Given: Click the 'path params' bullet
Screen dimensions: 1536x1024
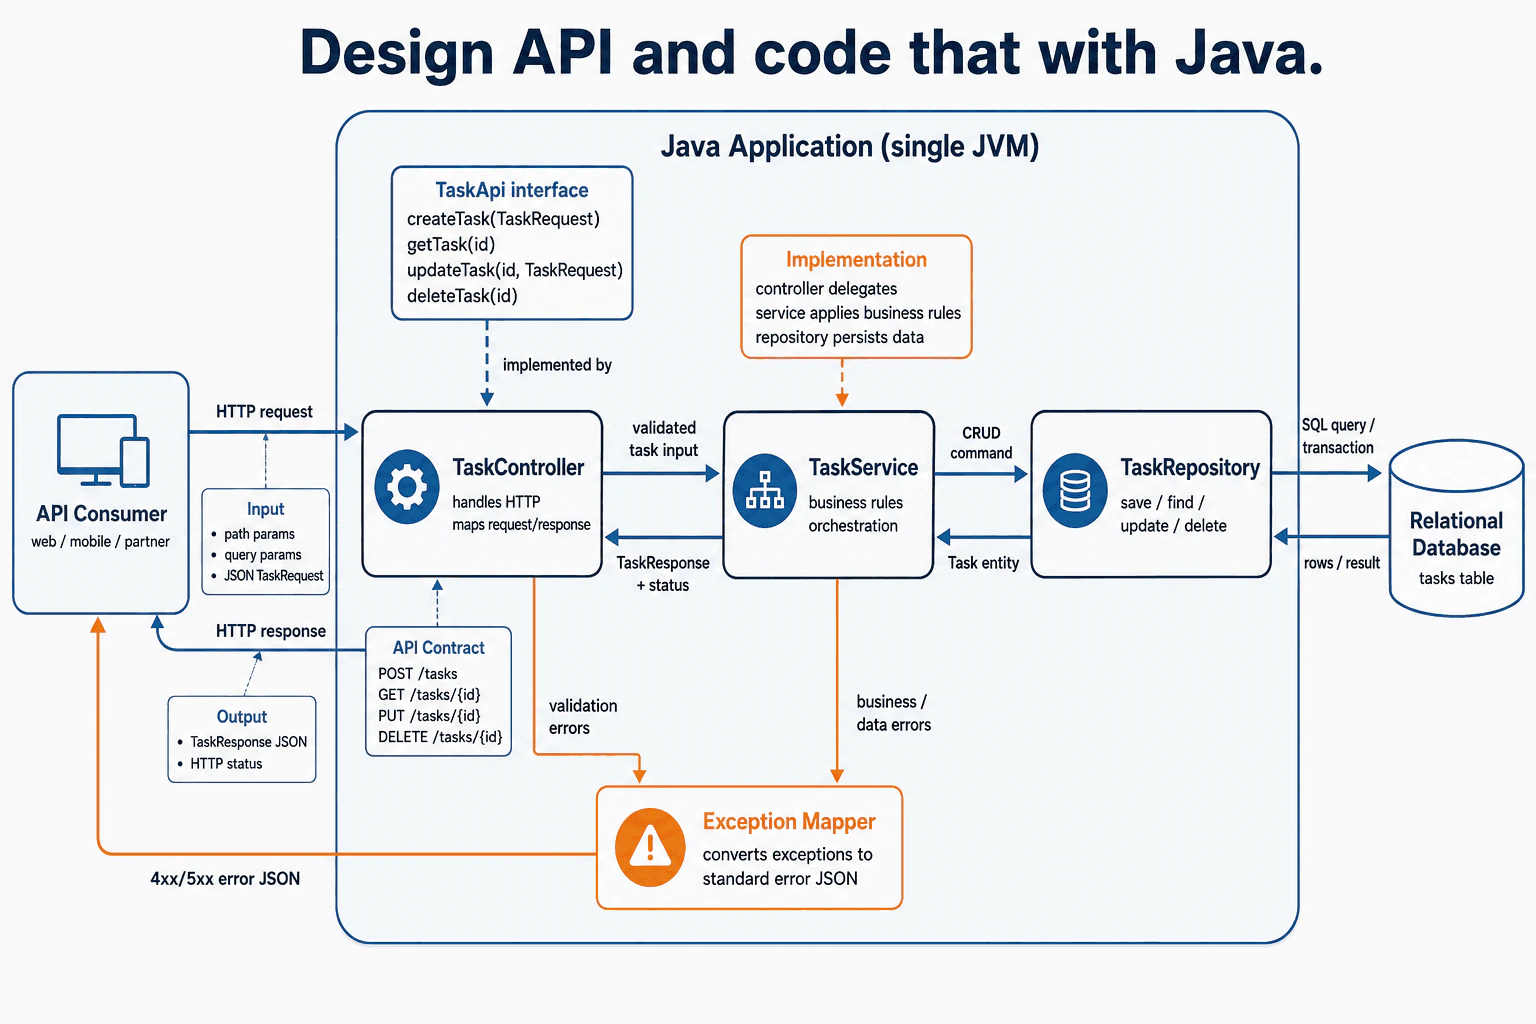Looking at the screenshot, I should pos(259,534).
